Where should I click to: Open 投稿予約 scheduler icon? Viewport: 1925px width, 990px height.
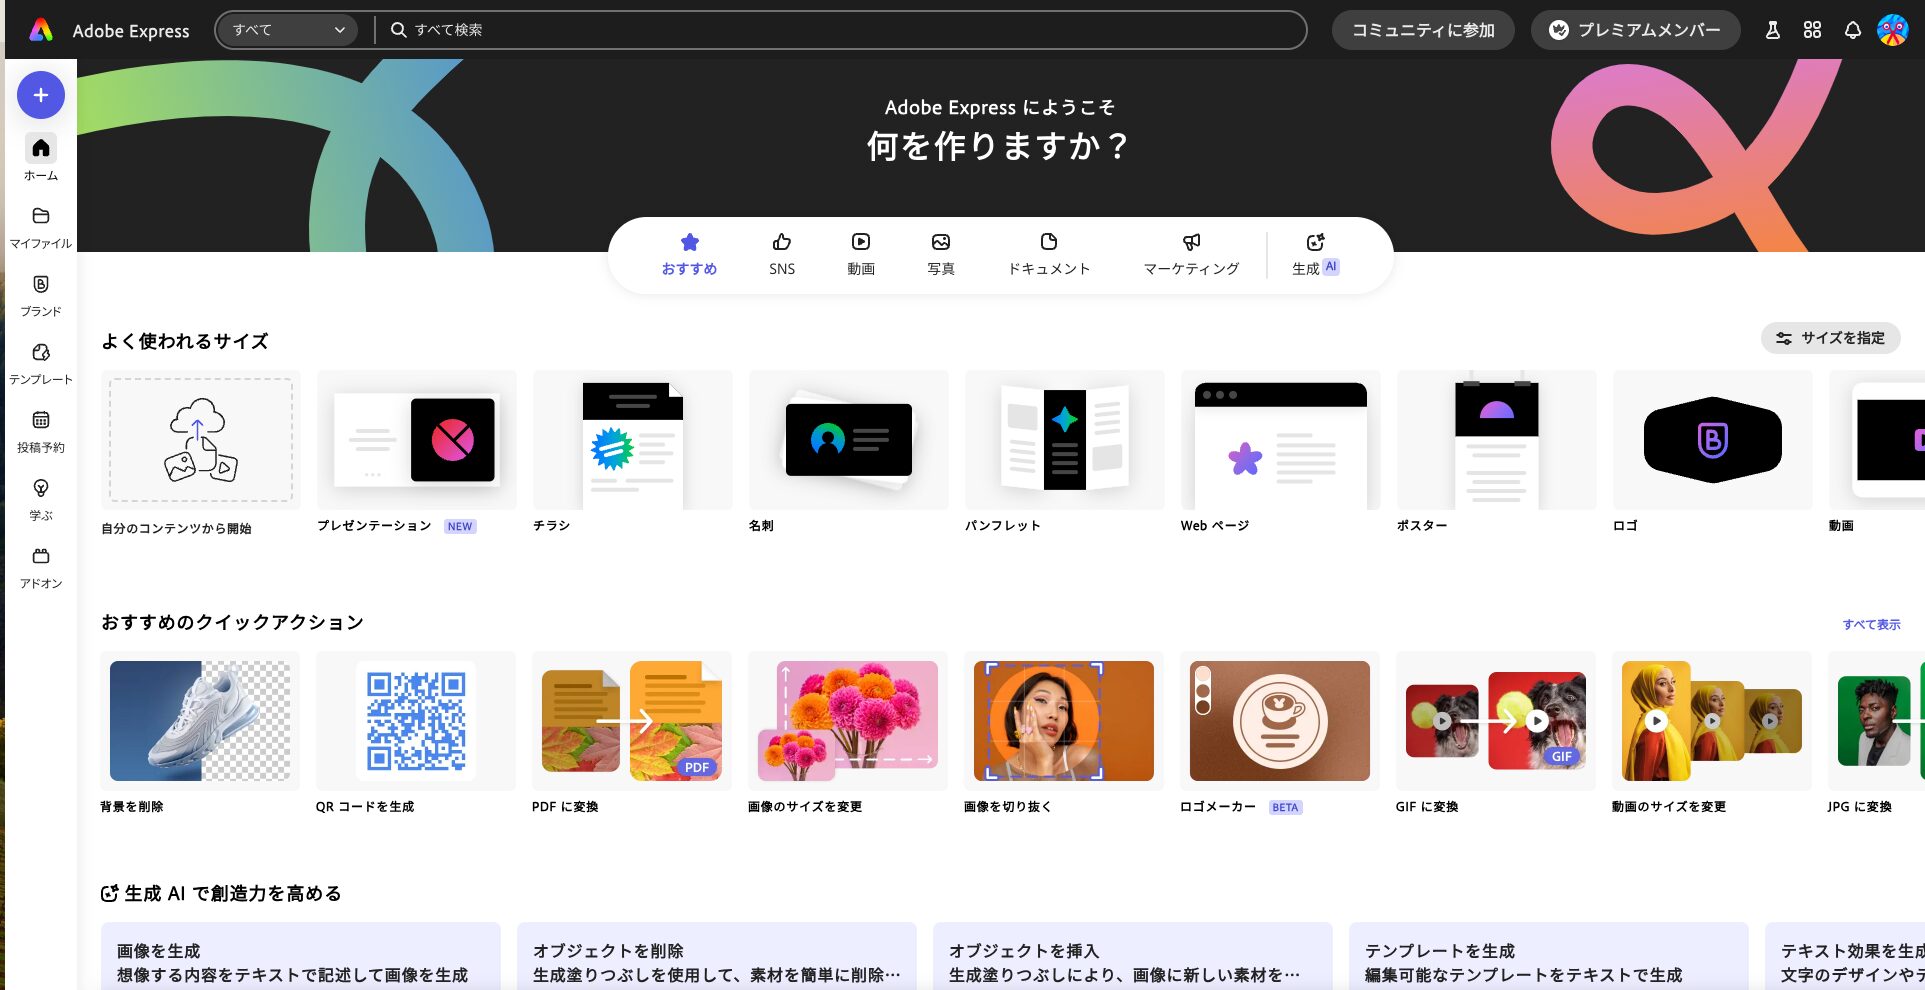click(x=41, y=431)
